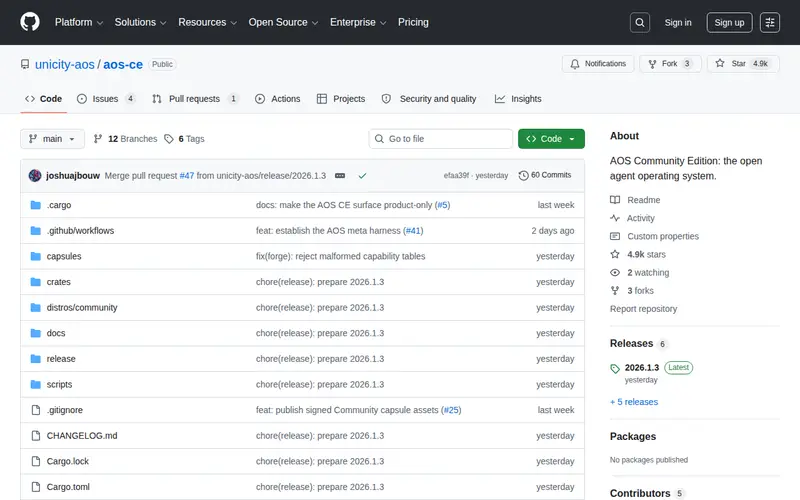800x500 pixels.
Task: Click the green commit status checkmark
Action: pyautogui.click(x=362, y=176)
